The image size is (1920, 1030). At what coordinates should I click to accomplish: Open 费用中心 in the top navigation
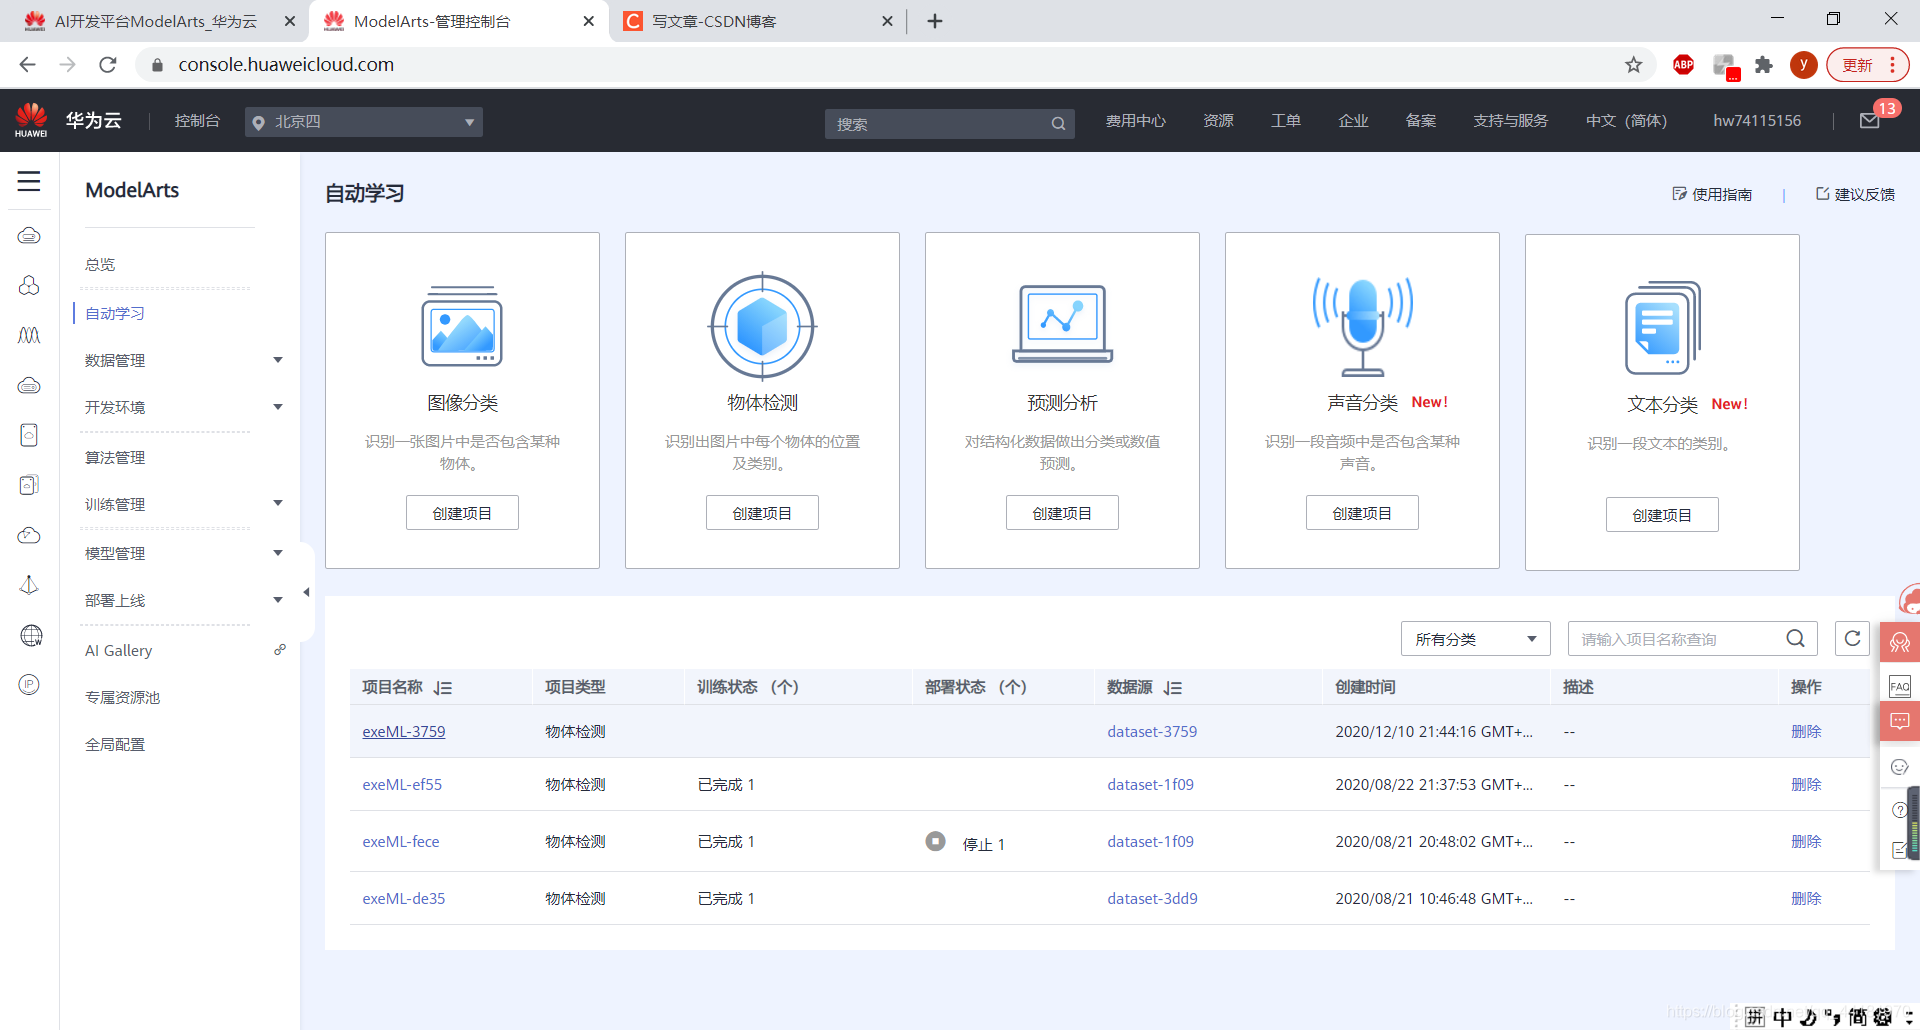point(1135,121)
